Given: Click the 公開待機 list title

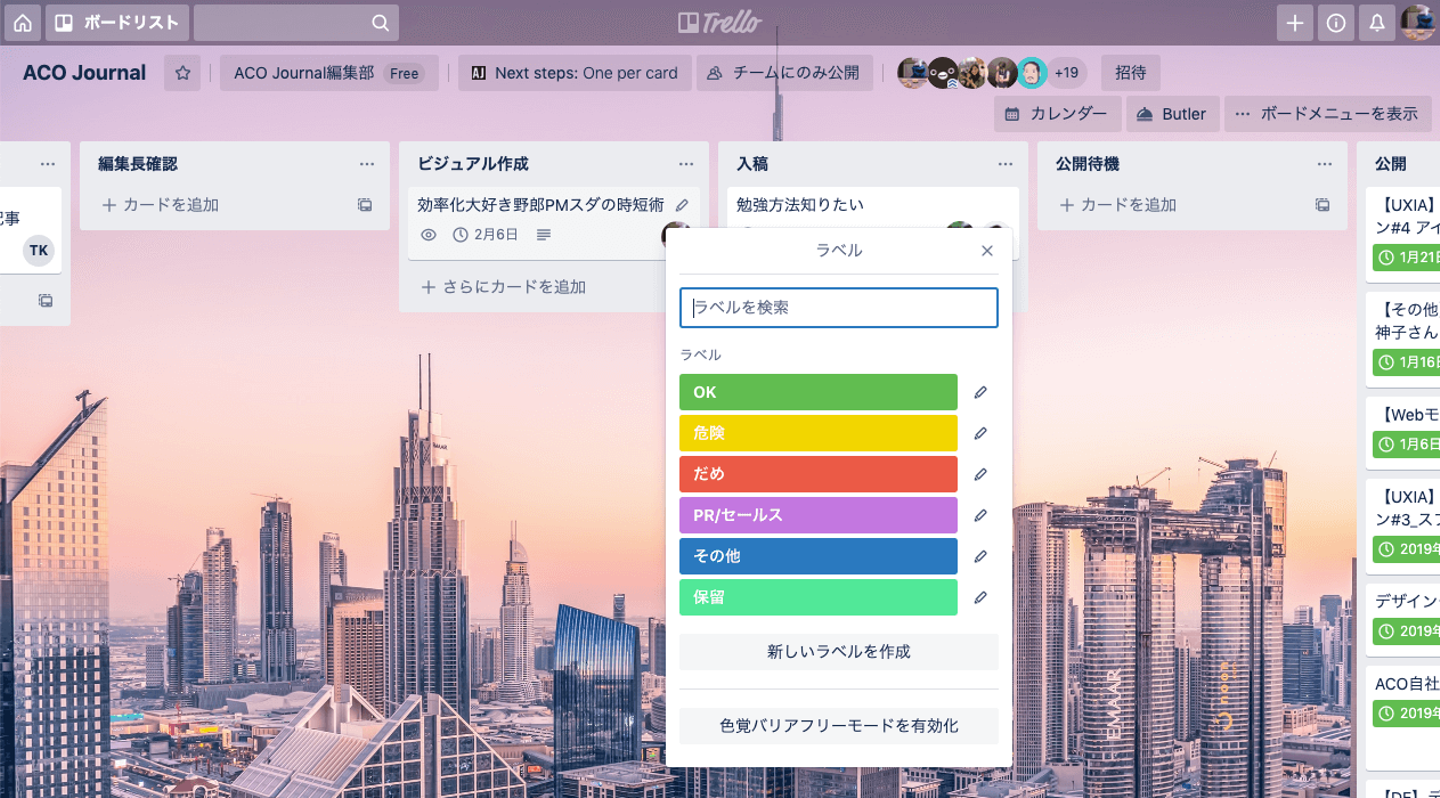Looking at the screenshot, I should click(x=1087, y=164).
